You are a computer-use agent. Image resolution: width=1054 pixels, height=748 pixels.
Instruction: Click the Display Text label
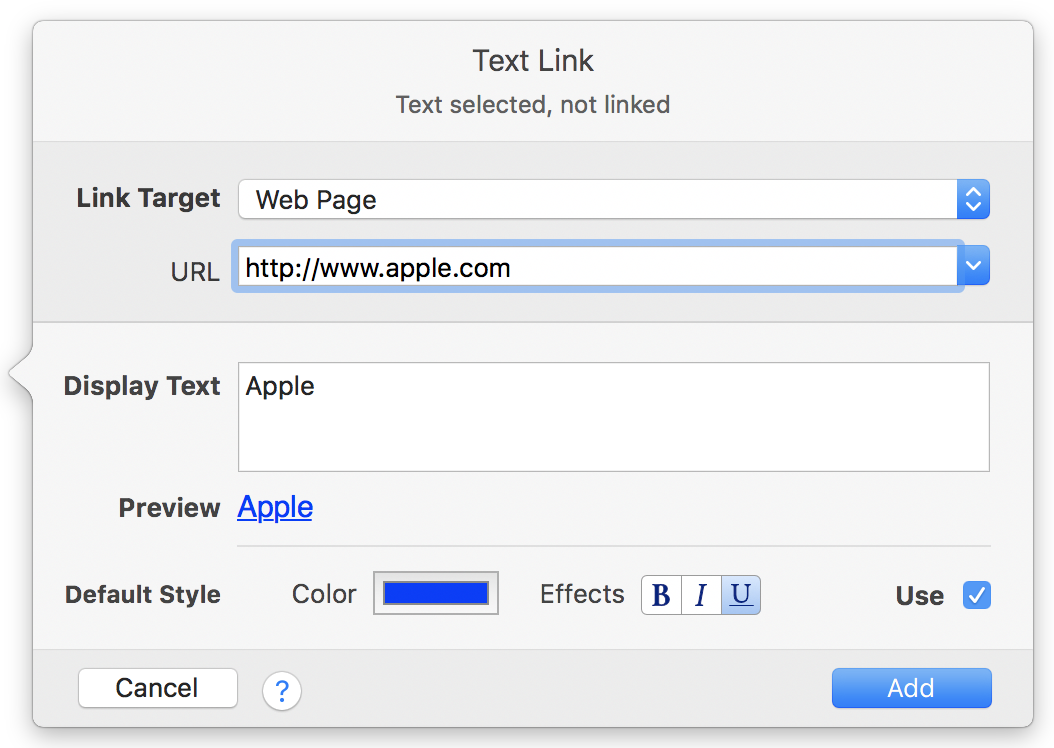pos(142,386)
